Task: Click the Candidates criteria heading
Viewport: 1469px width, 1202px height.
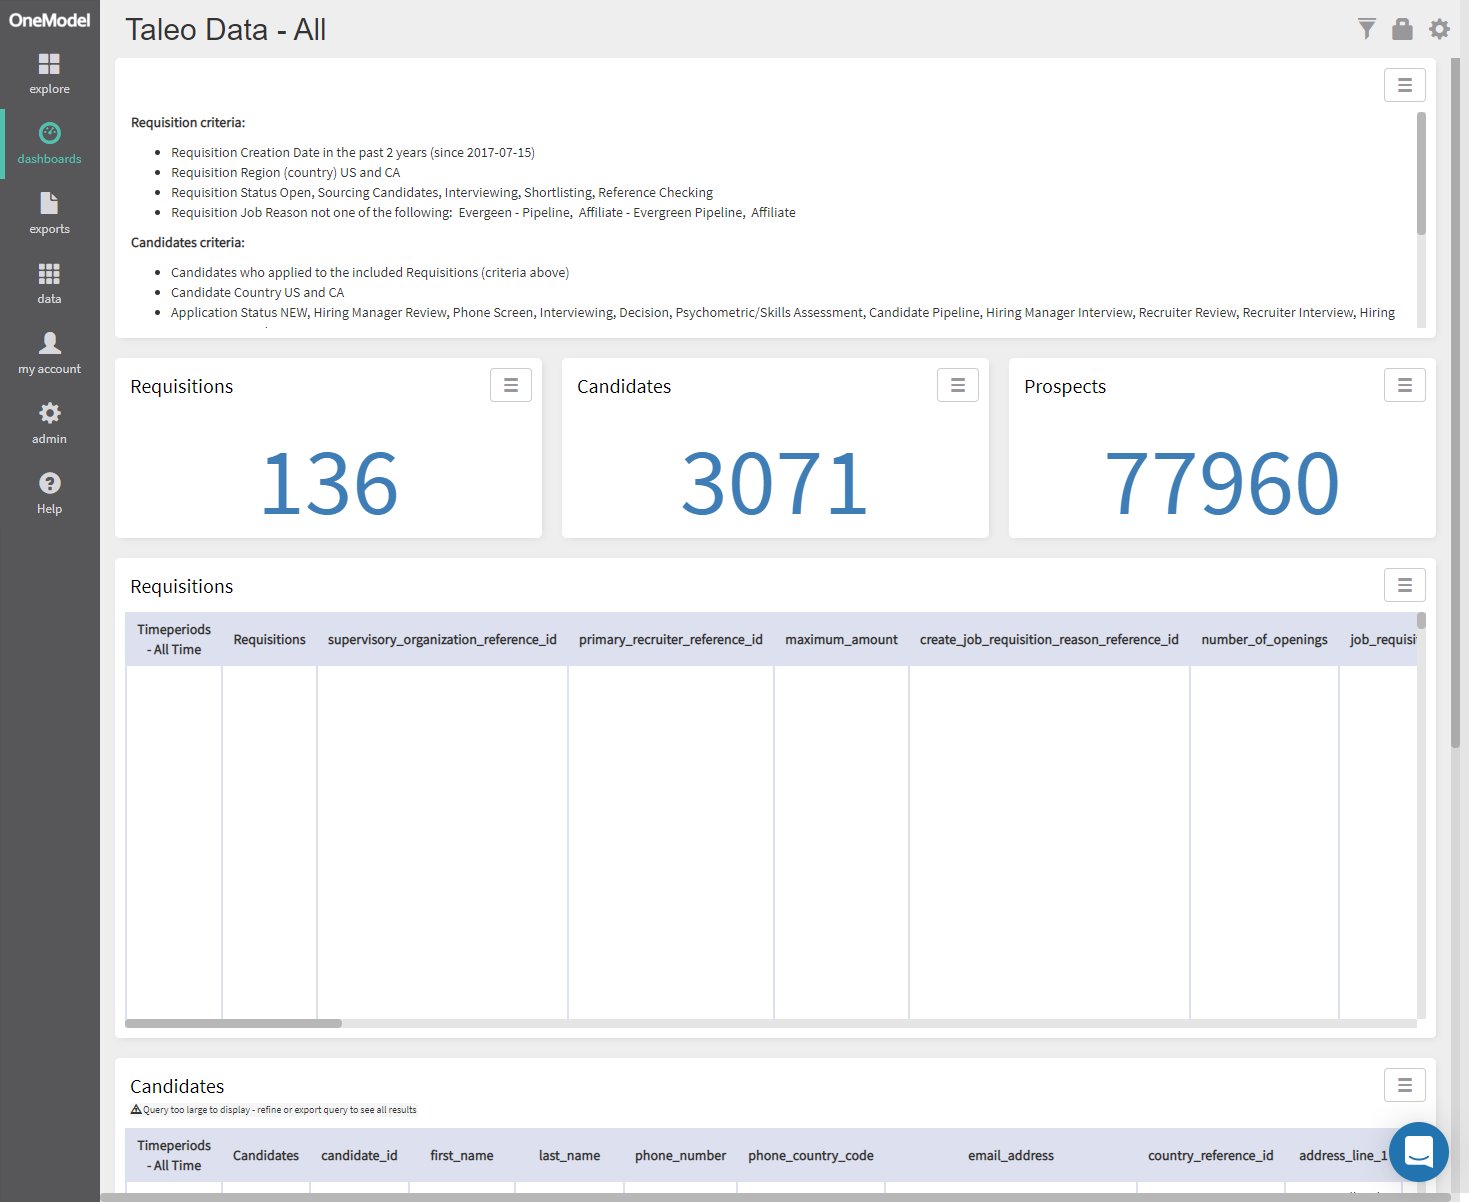Action: (x=188, y=242)
